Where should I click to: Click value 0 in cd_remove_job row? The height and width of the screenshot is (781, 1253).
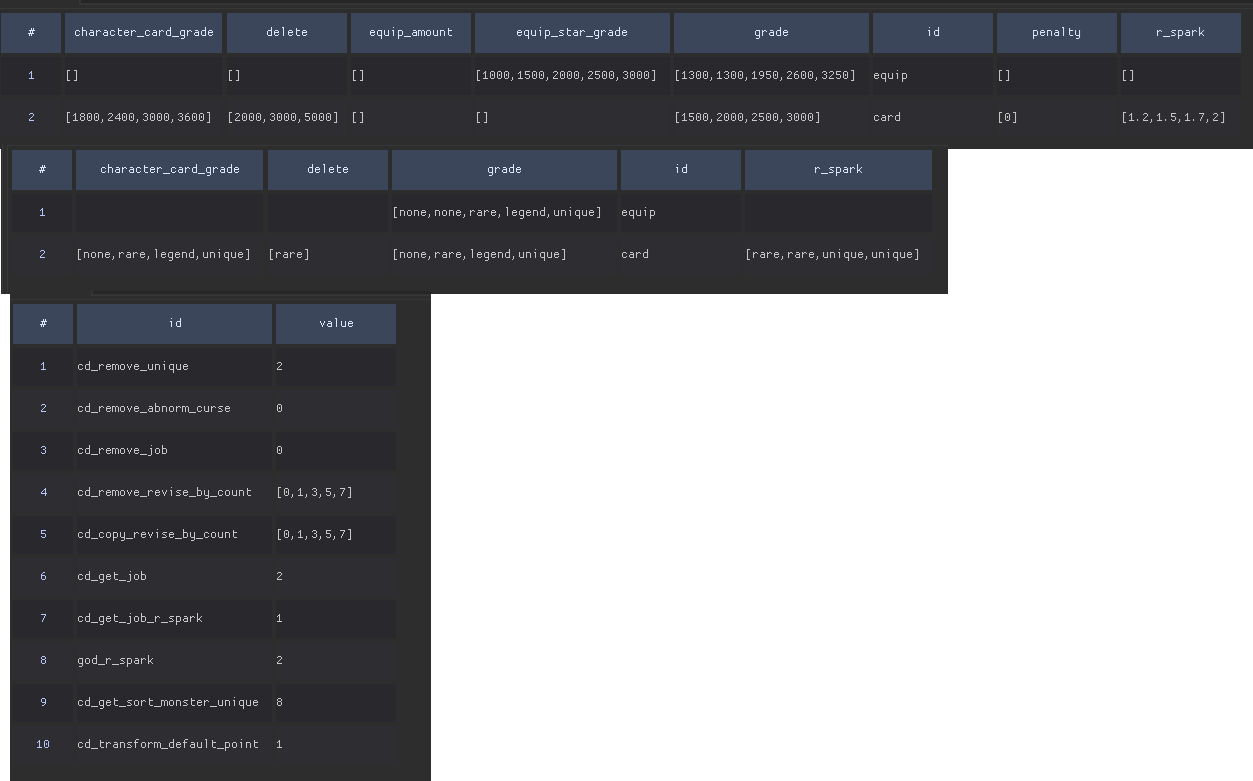[x=336, y=450]
